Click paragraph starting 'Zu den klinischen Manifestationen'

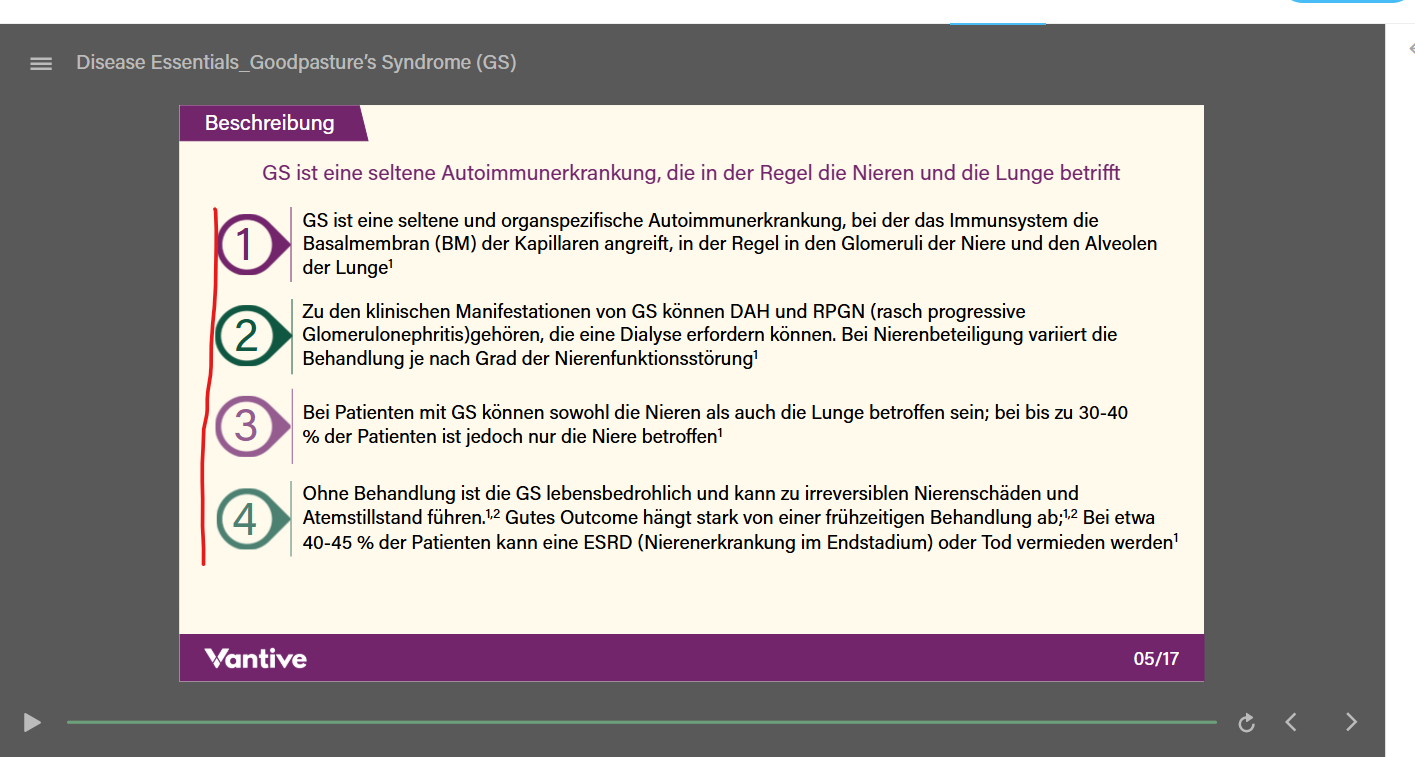[x=710, y=335]
